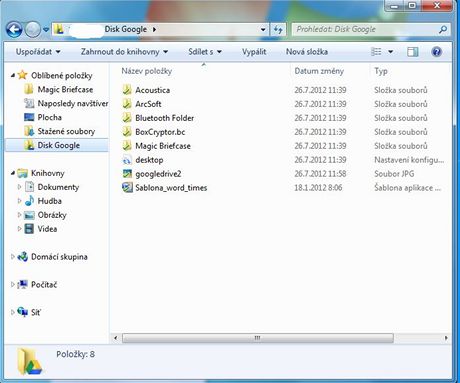Select the Obrázky library
This screenshot has width=460, height=383.
[x=46, y=215]
